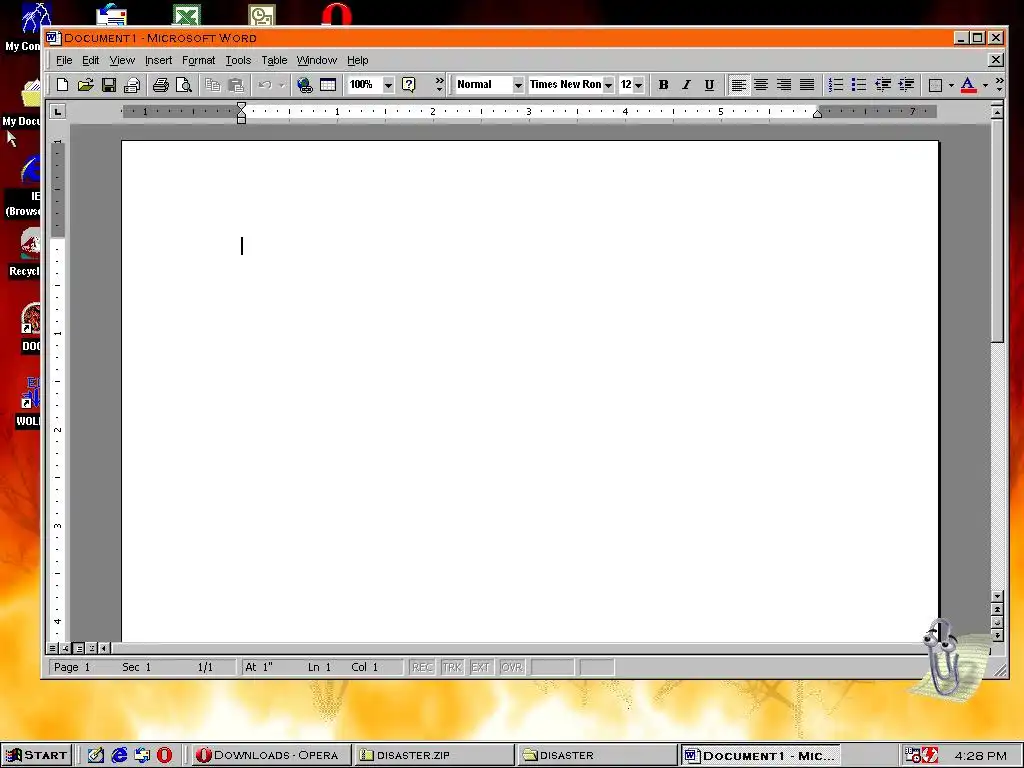The height and width of the screenshot is (768, 1024).
Task: Open the Insert menu
Action: [x=158, y=60]
